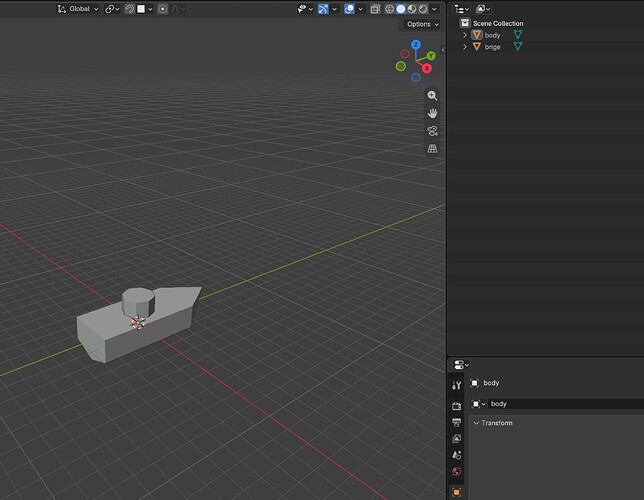
Task: Toggle proportional editing circle icon
Action: (x=163, y=9)
